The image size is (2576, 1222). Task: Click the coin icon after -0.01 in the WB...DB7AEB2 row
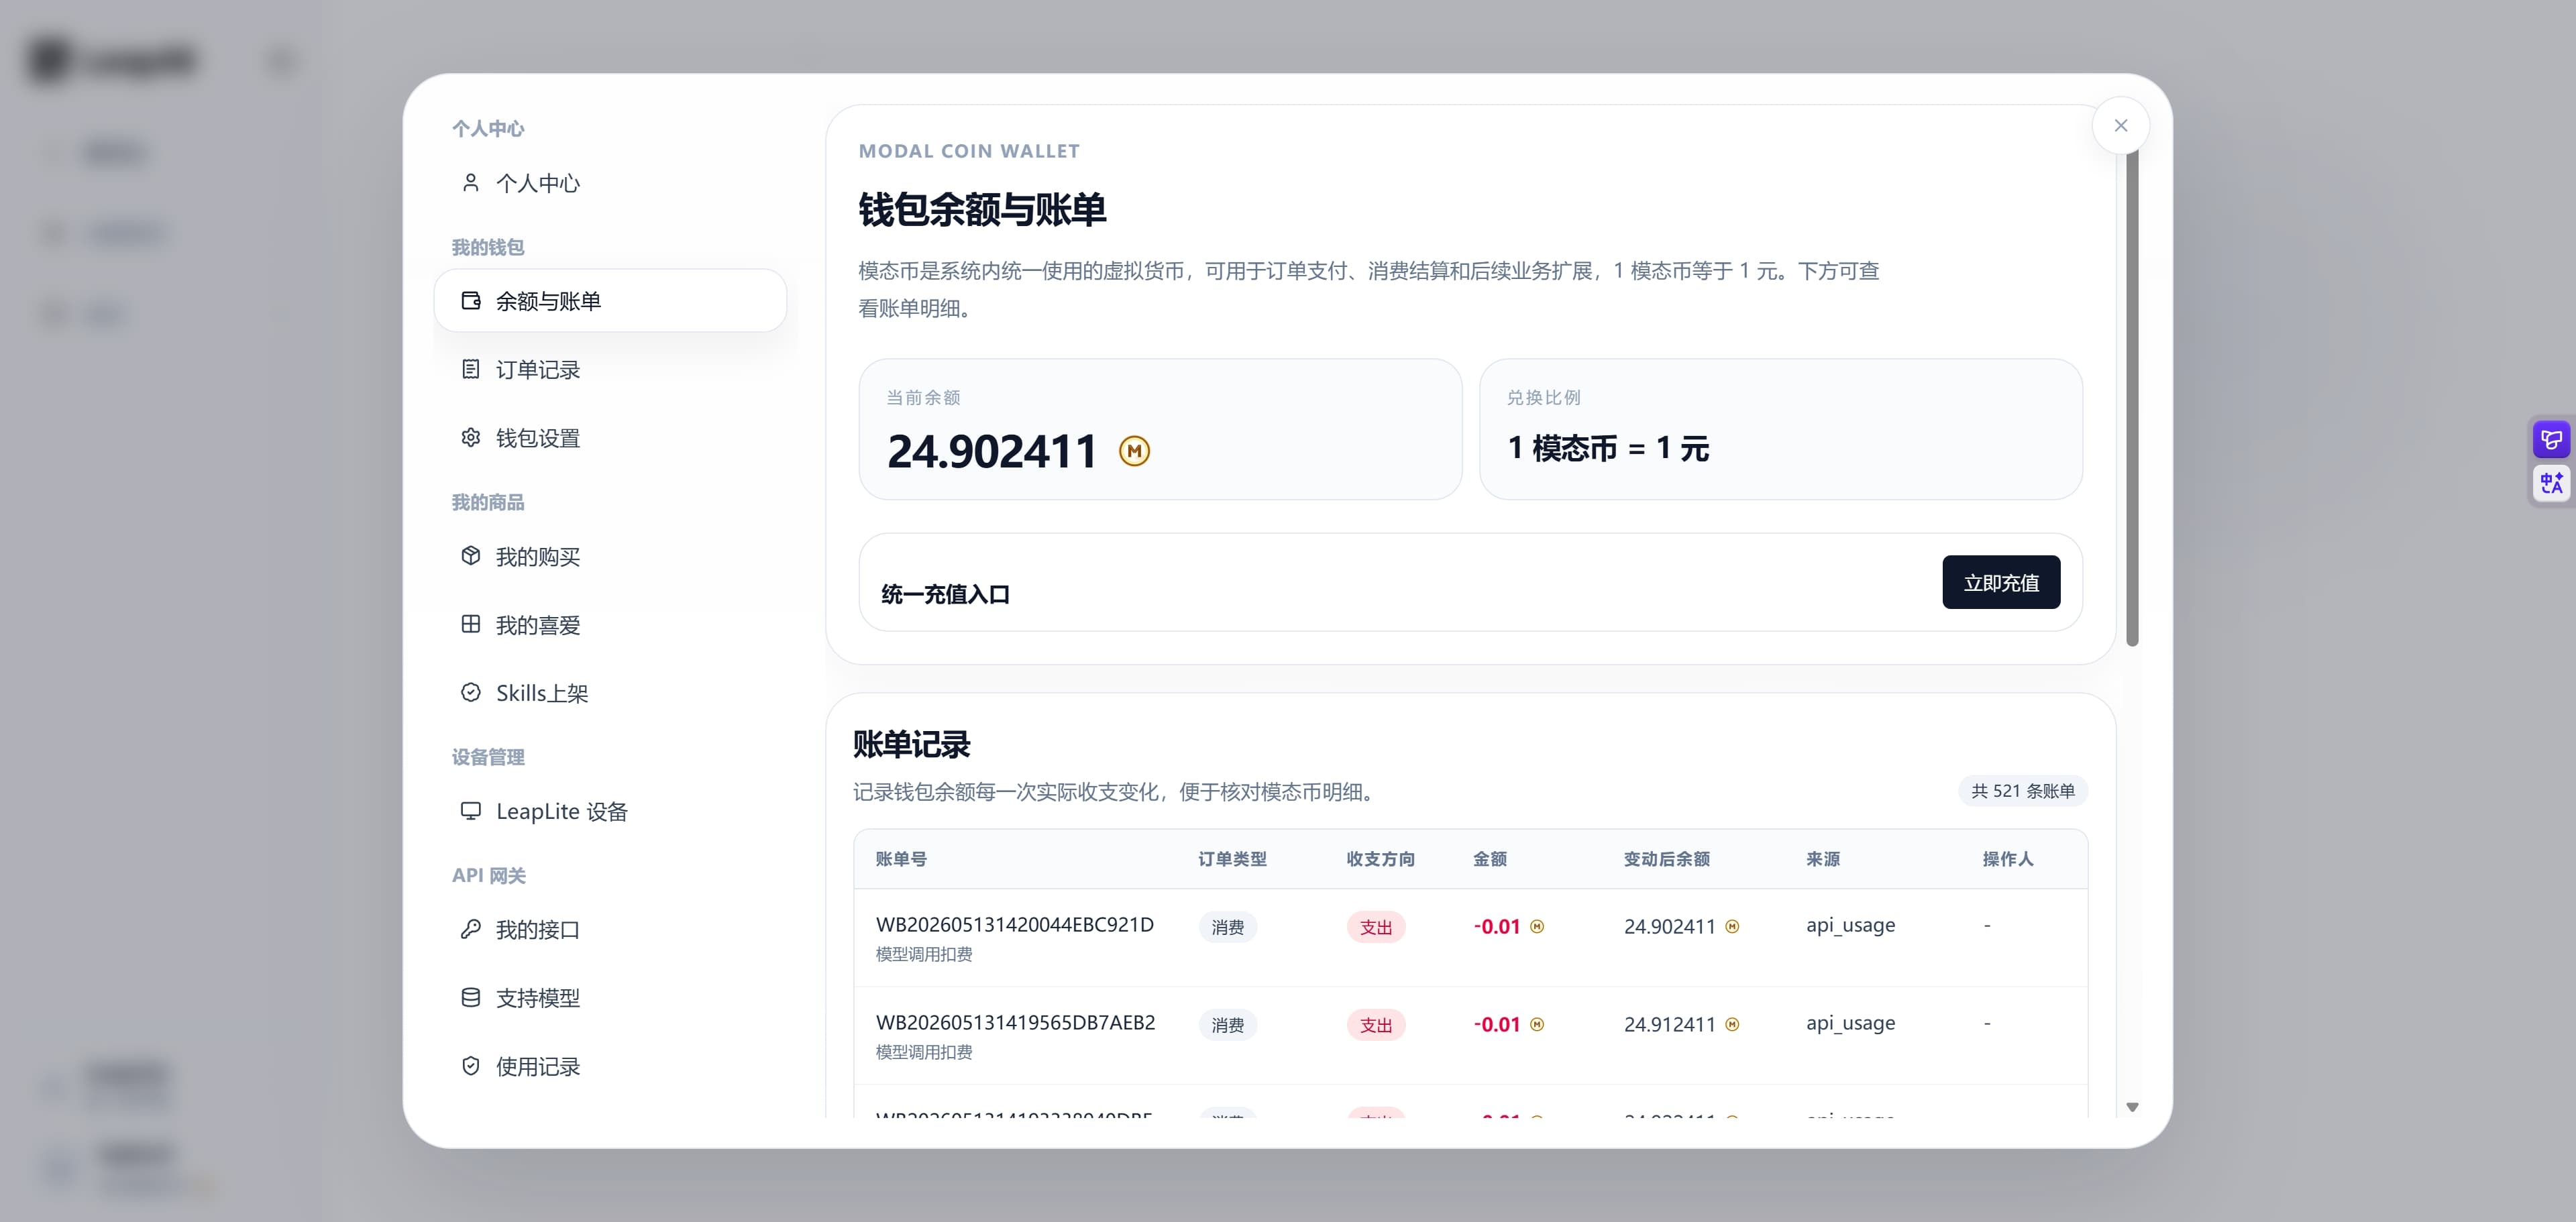(1537, 1025)
